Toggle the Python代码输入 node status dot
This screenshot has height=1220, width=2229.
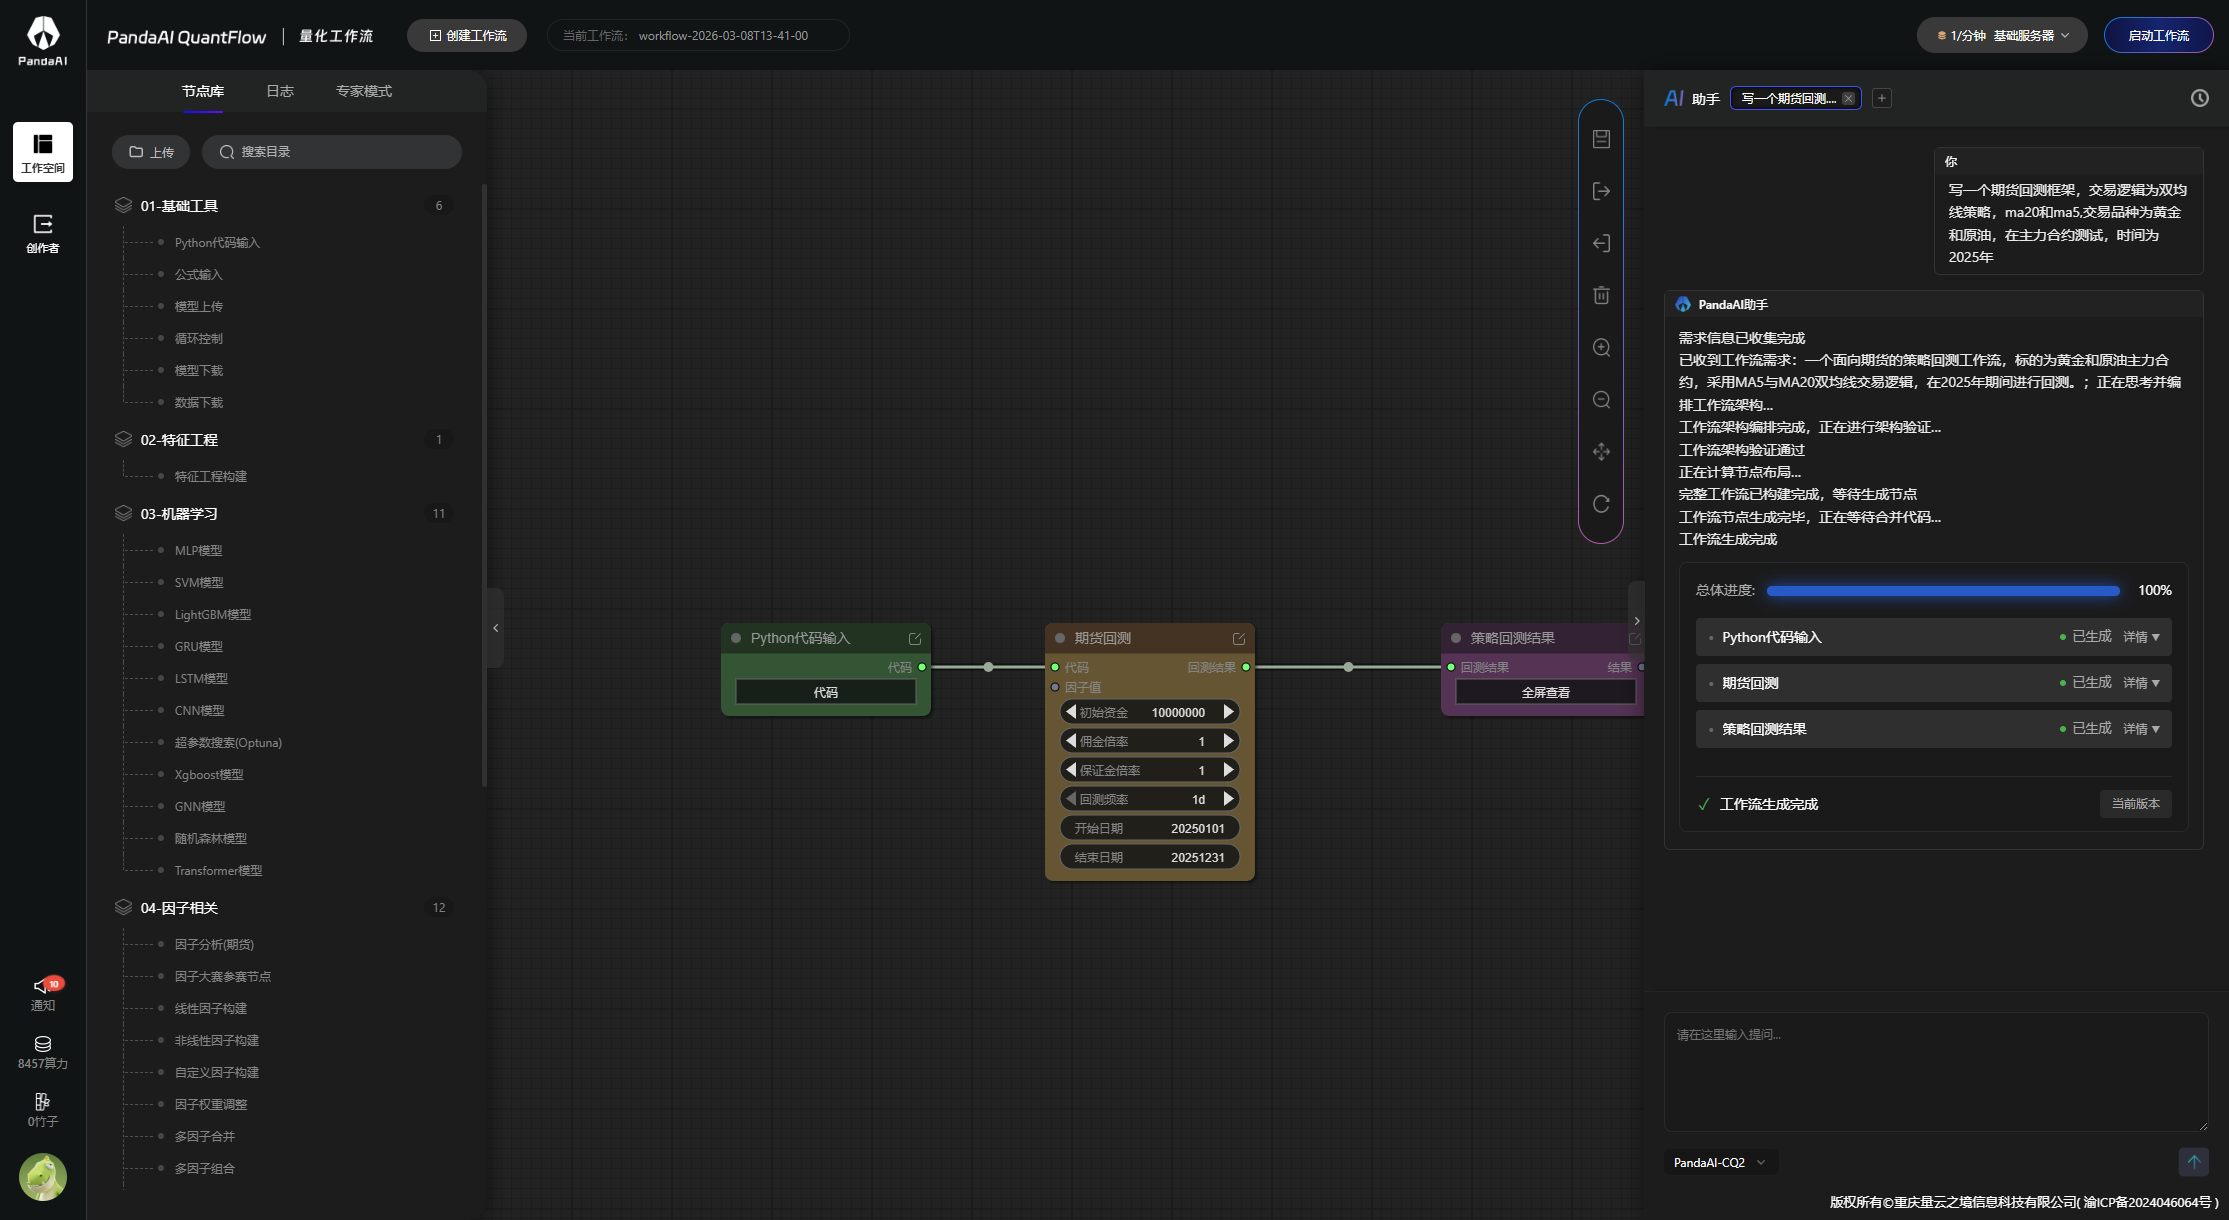736,638
